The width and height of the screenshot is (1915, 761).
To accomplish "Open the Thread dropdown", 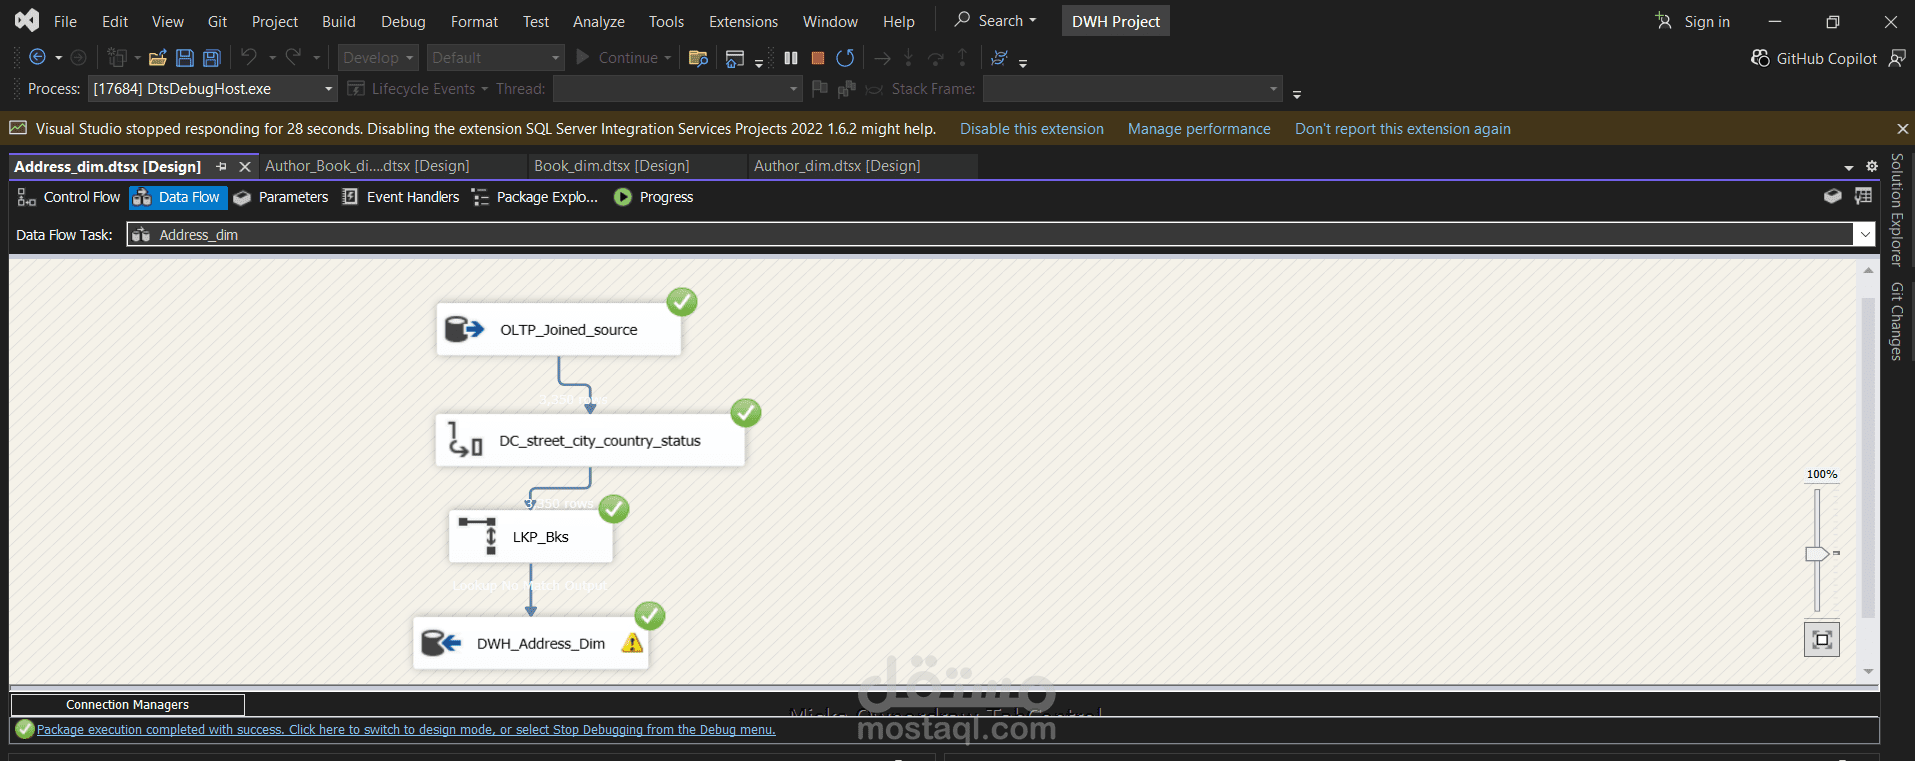I will pyautogui.click(x=678, y=89).
